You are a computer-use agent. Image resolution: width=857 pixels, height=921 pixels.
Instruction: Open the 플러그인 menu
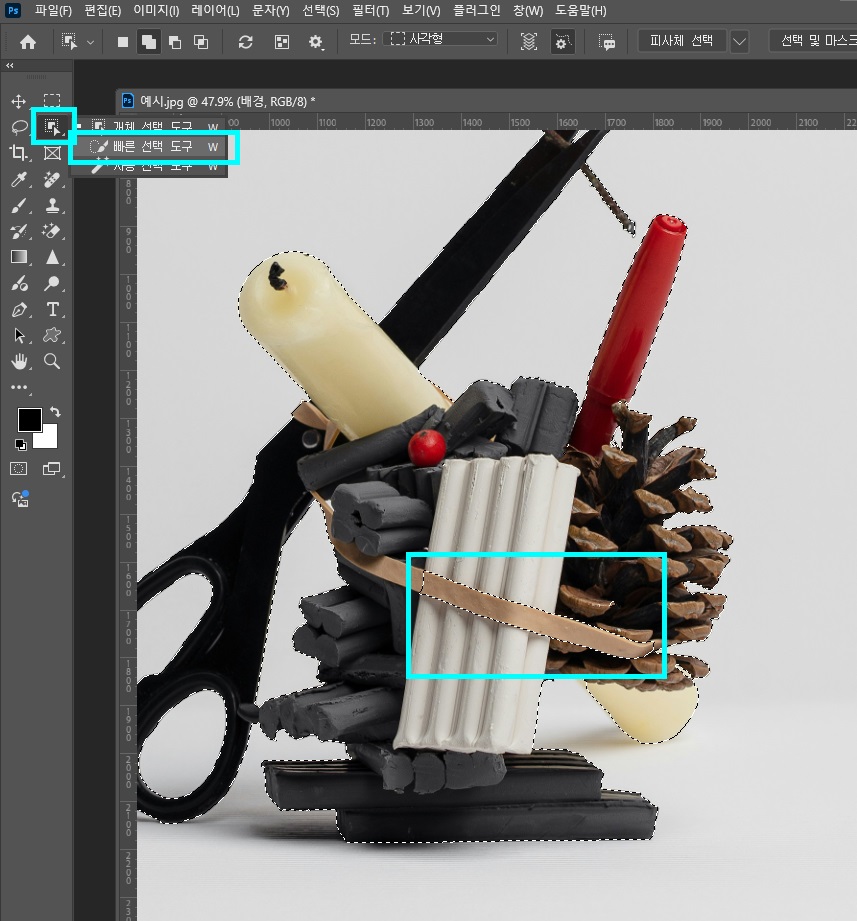click(x=476, y=11)
